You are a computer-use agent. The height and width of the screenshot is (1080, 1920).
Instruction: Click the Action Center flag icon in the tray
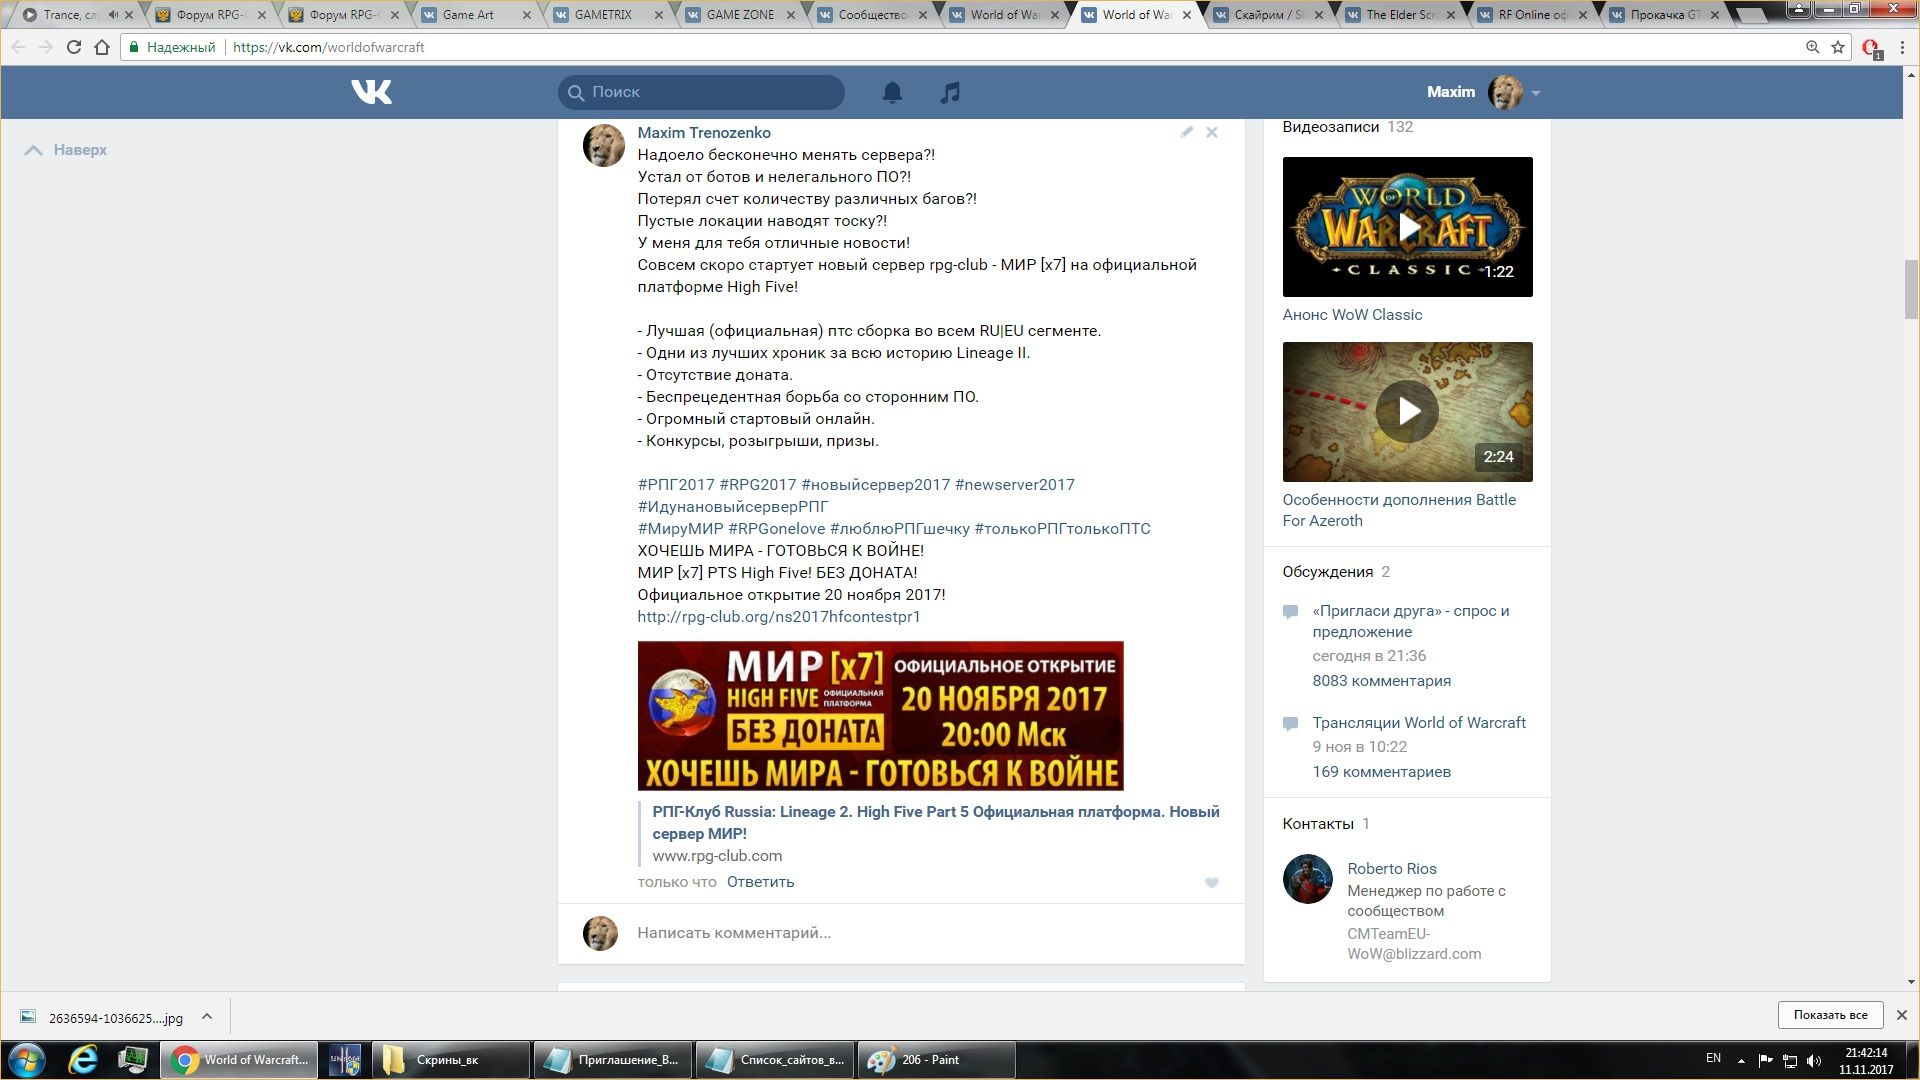point(1765,1061)
